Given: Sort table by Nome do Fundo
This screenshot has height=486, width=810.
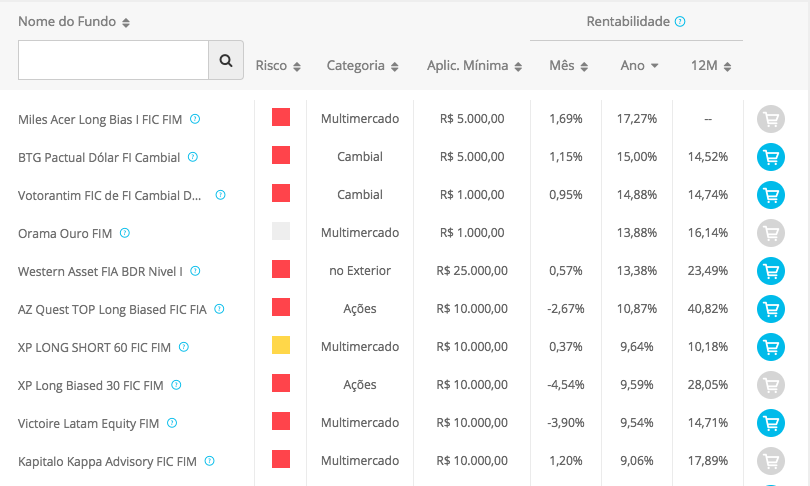Looking at the screenshot, I should 74,22.
